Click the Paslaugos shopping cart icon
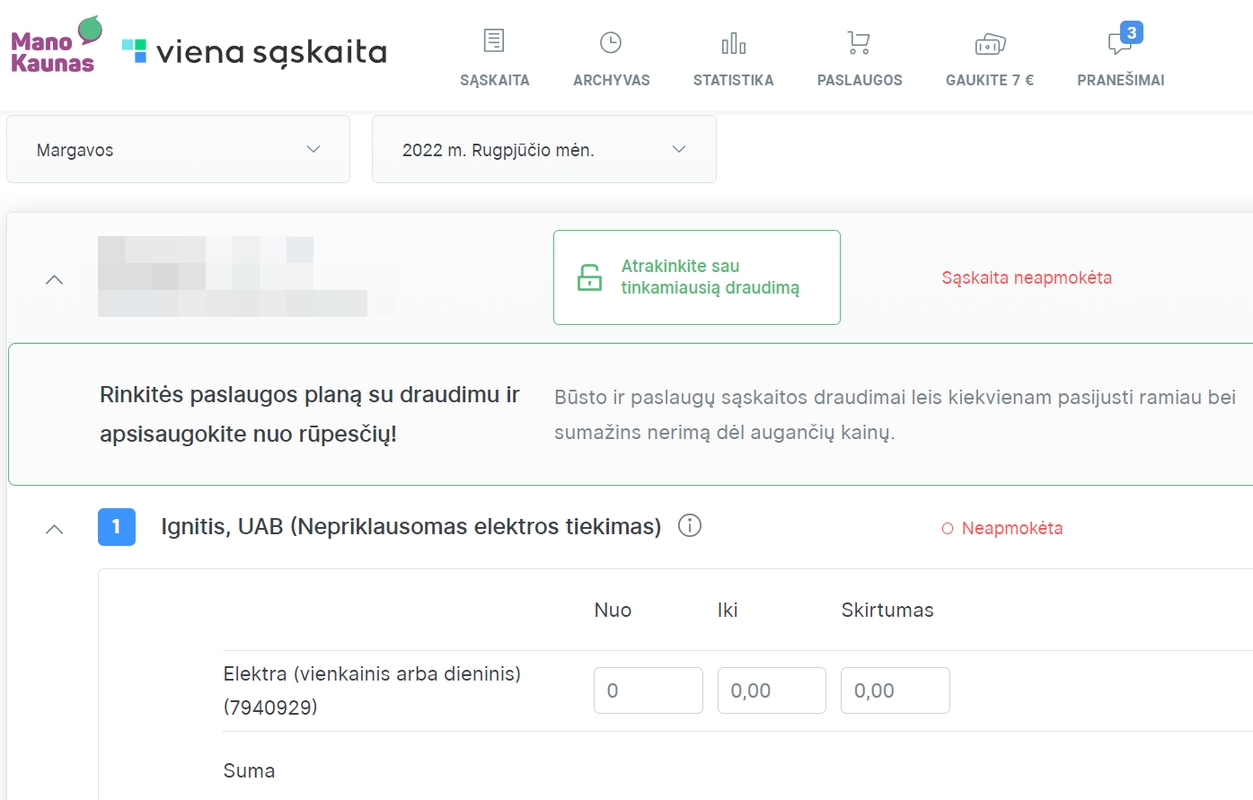This screenshot has height=800, width=1253. (859, 42)
